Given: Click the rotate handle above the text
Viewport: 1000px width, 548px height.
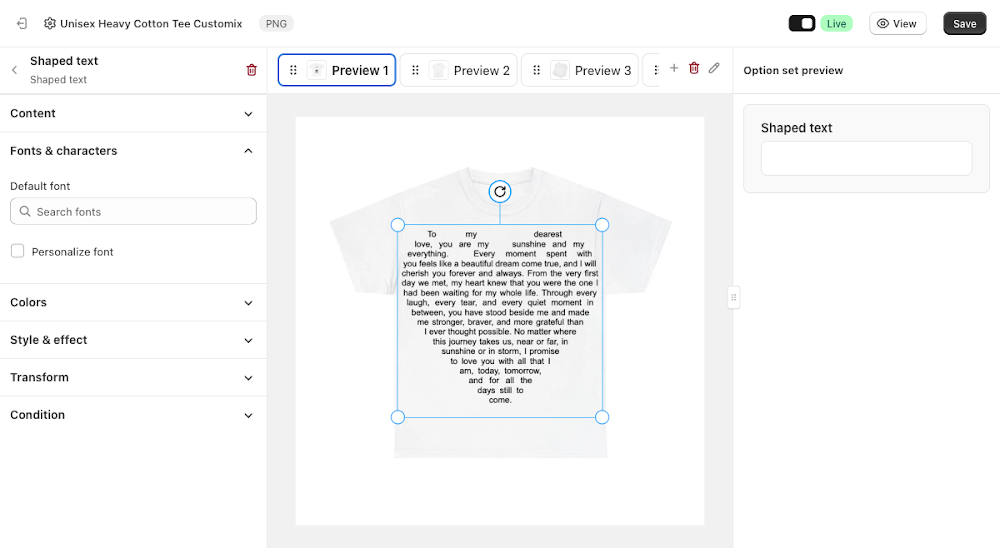Looking at the screenshot, I should pos(500,191).
